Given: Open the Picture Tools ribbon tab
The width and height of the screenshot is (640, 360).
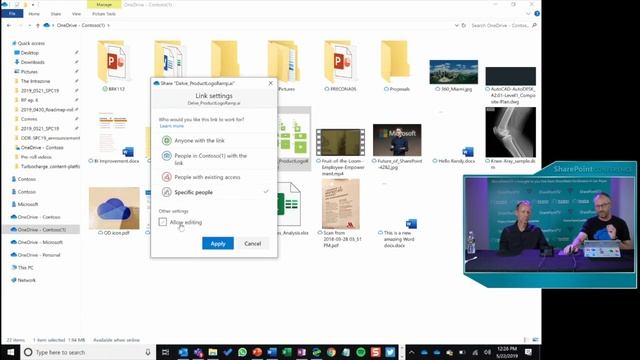Looking at the screenshot, I should (x=104, y=13).
